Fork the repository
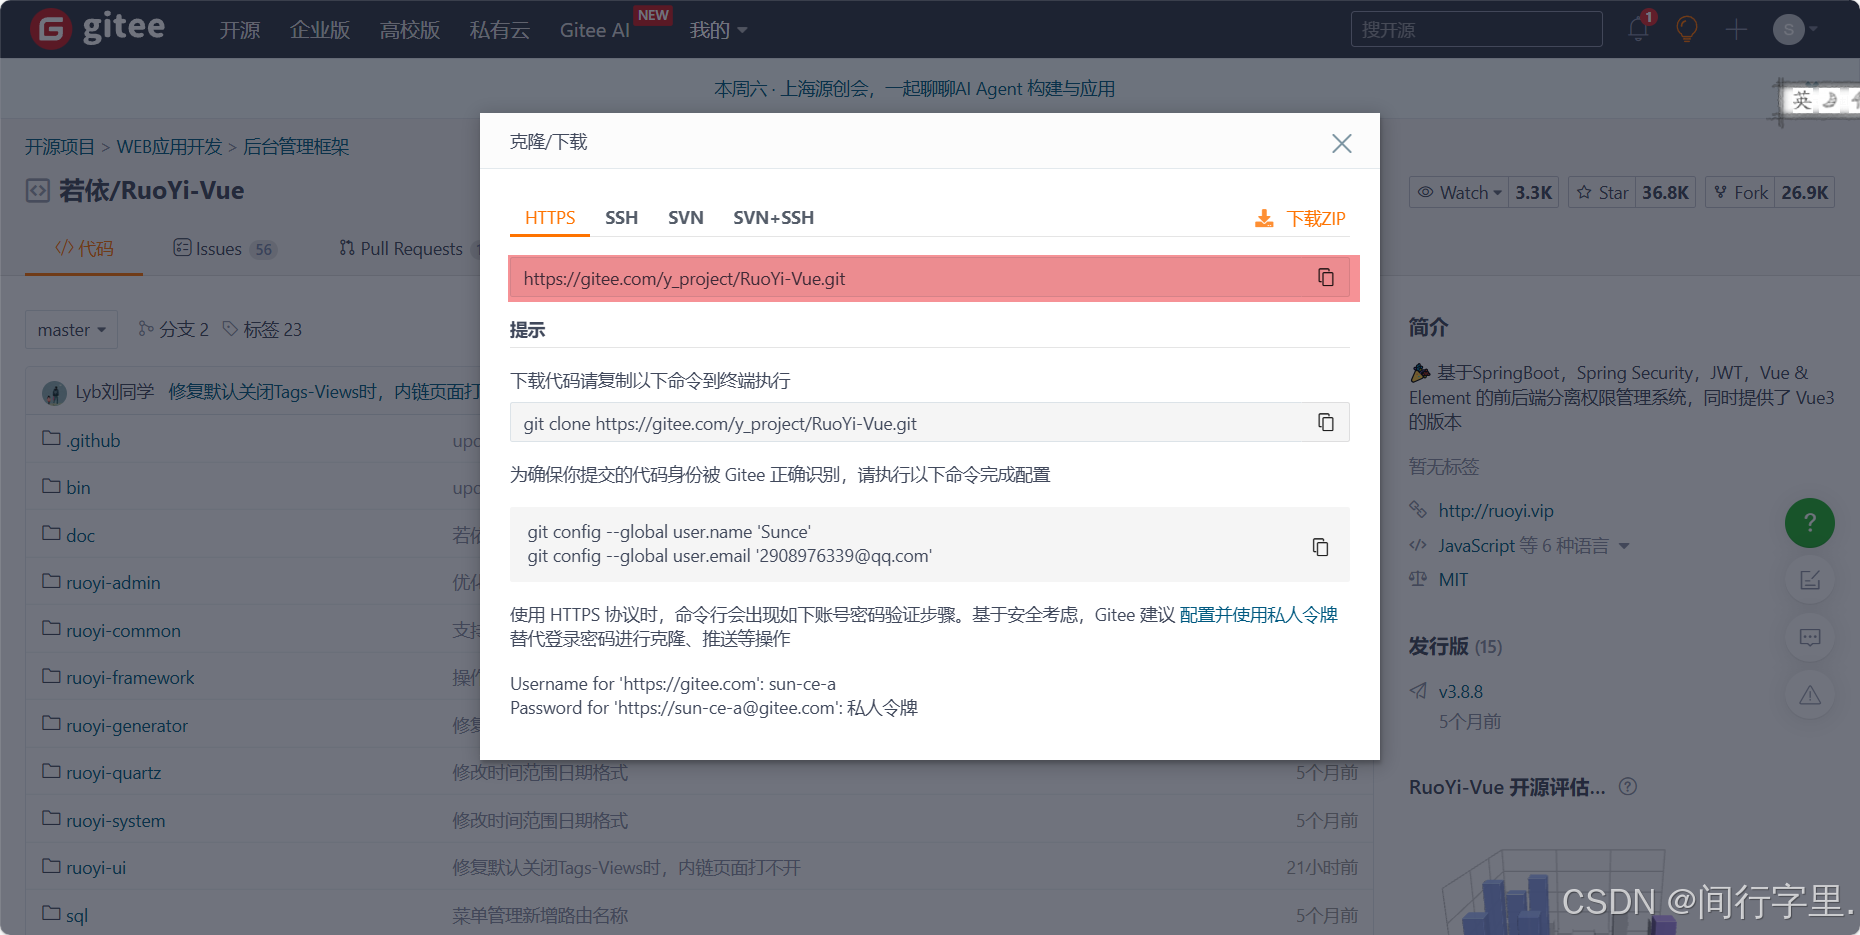1860x935 pixels. [1740, 192]
